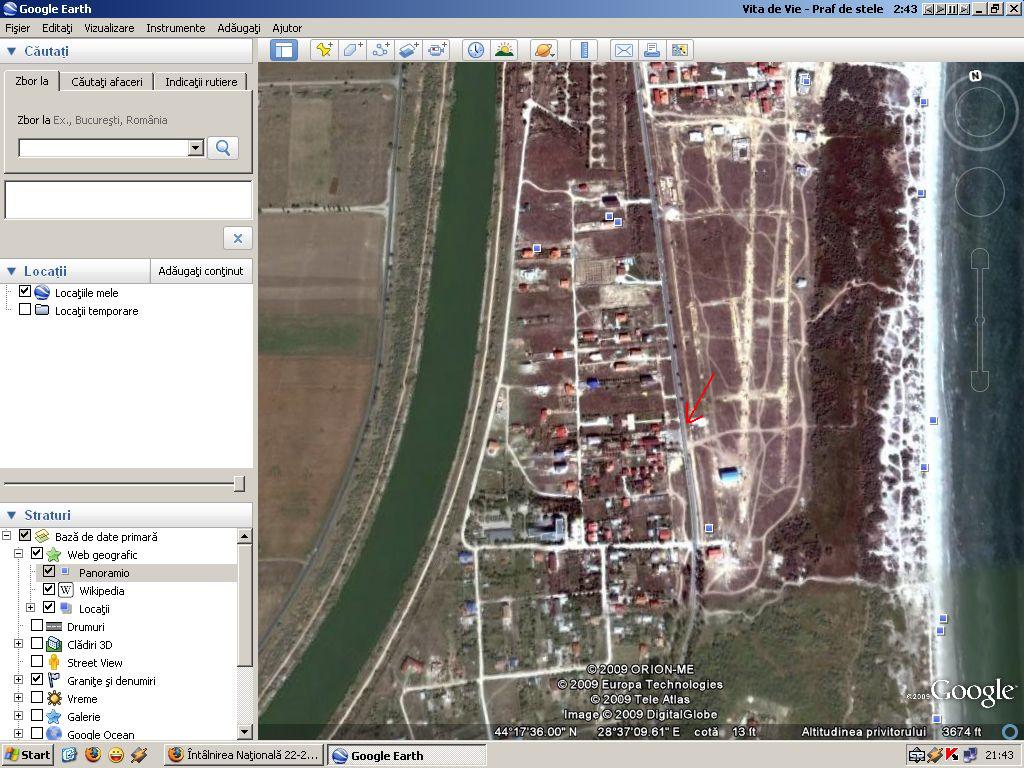Collapse the Căutați panel
Image resolution: width=1024 pixels, height=768 pixels.
[x=12, y=51]
